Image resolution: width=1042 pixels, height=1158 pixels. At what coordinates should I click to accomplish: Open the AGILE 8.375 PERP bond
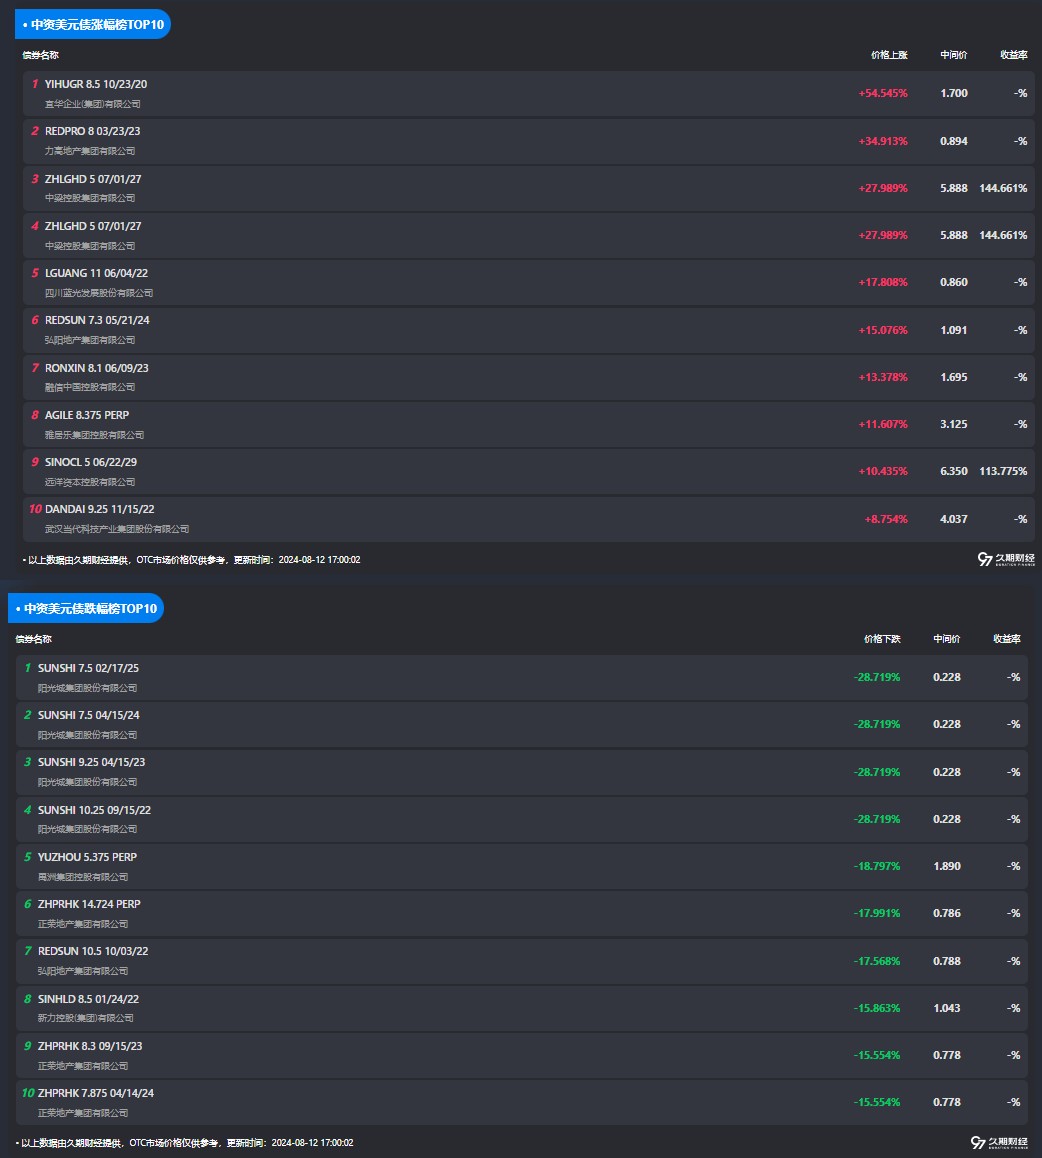87,415
